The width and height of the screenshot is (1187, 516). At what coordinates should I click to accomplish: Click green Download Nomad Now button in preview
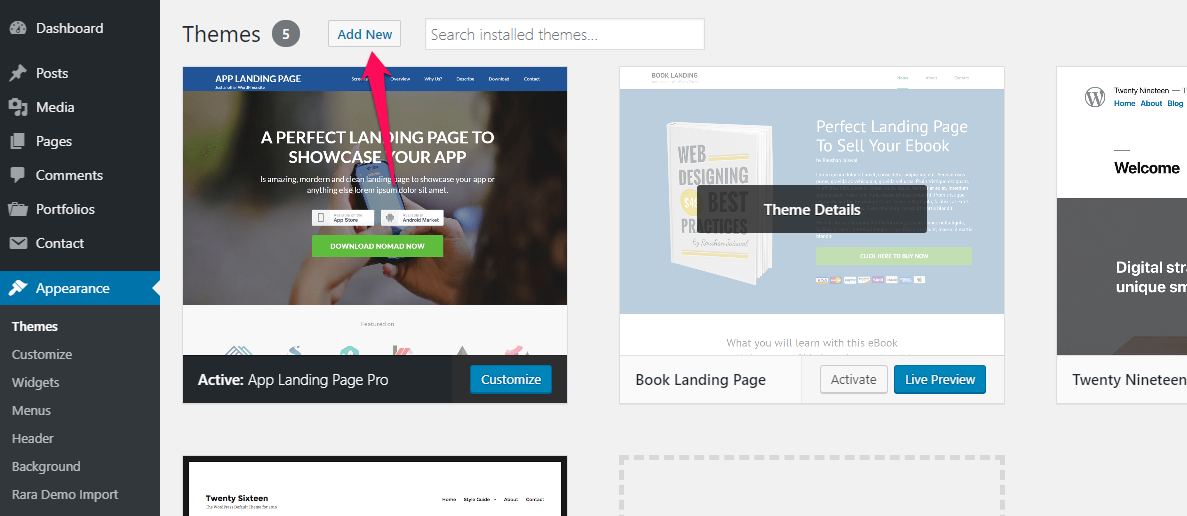coord(377,246)
